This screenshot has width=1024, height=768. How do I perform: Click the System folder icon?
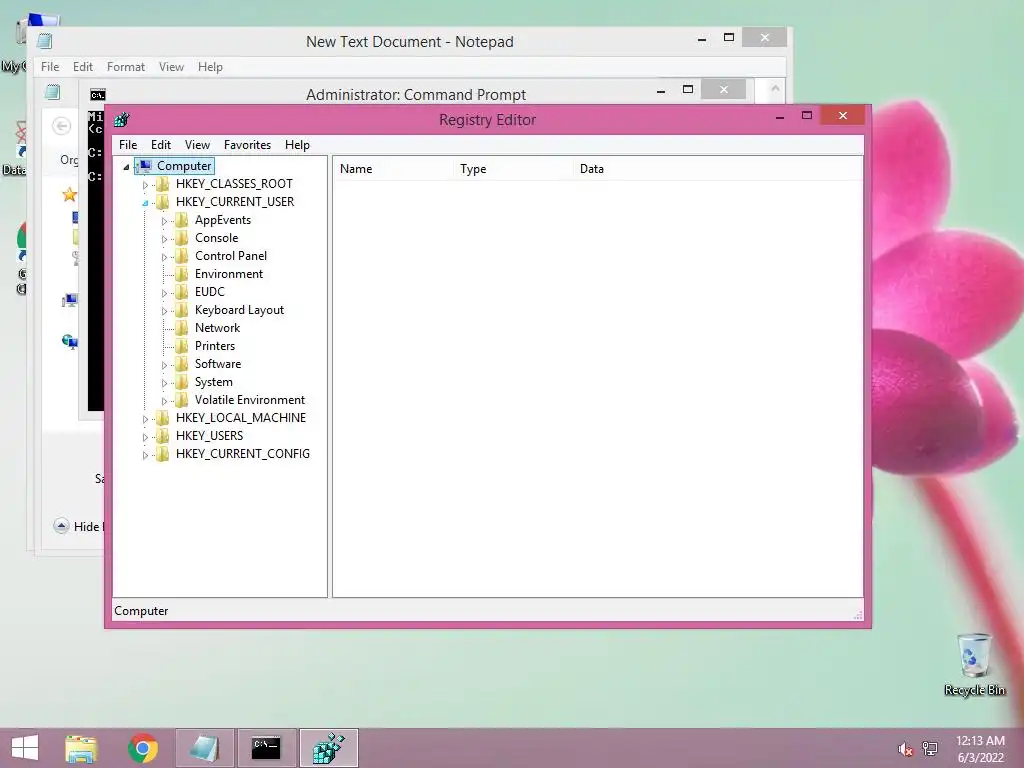(x=182, y=382)
